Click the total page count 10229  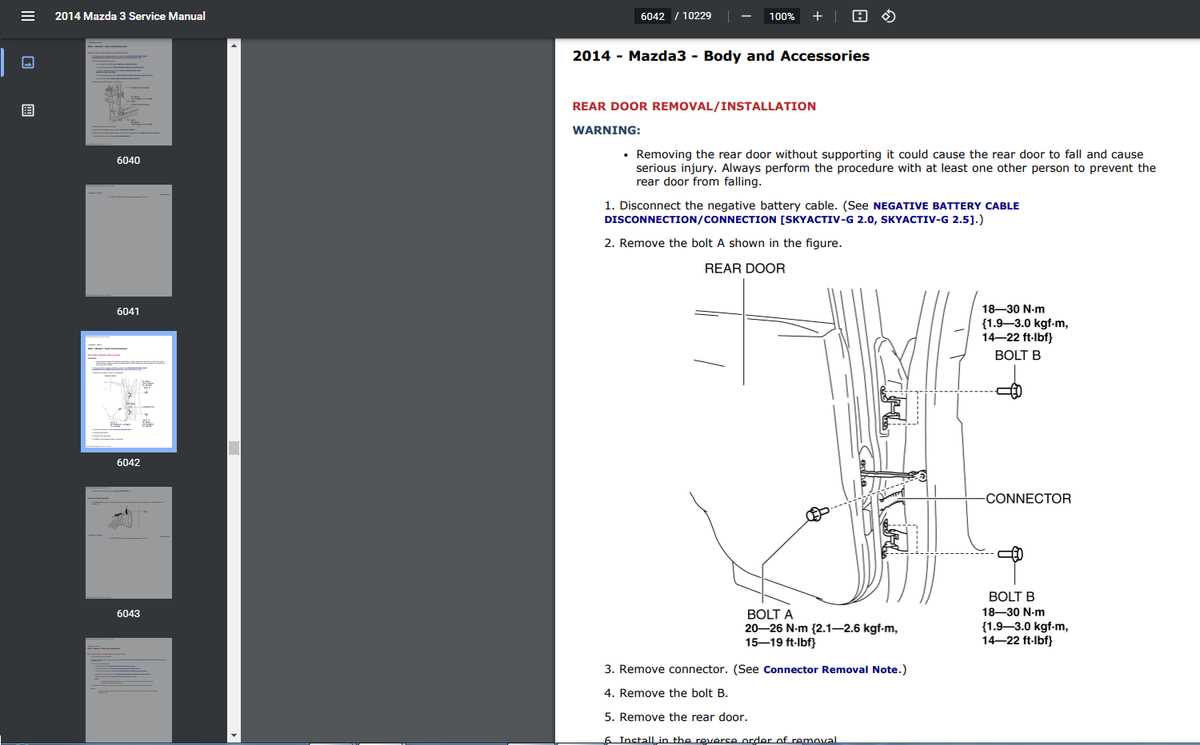[x=695, y=16]
